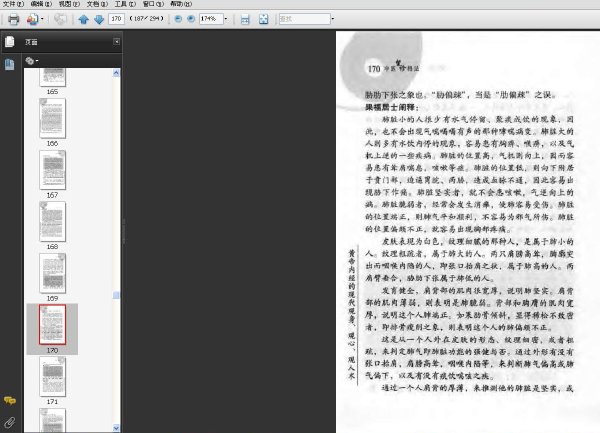Image resolution: width=600 pixels, height=433 pixels.
Task: Open the 帮助 (Help) menu
Action: (x=181, y=4)
